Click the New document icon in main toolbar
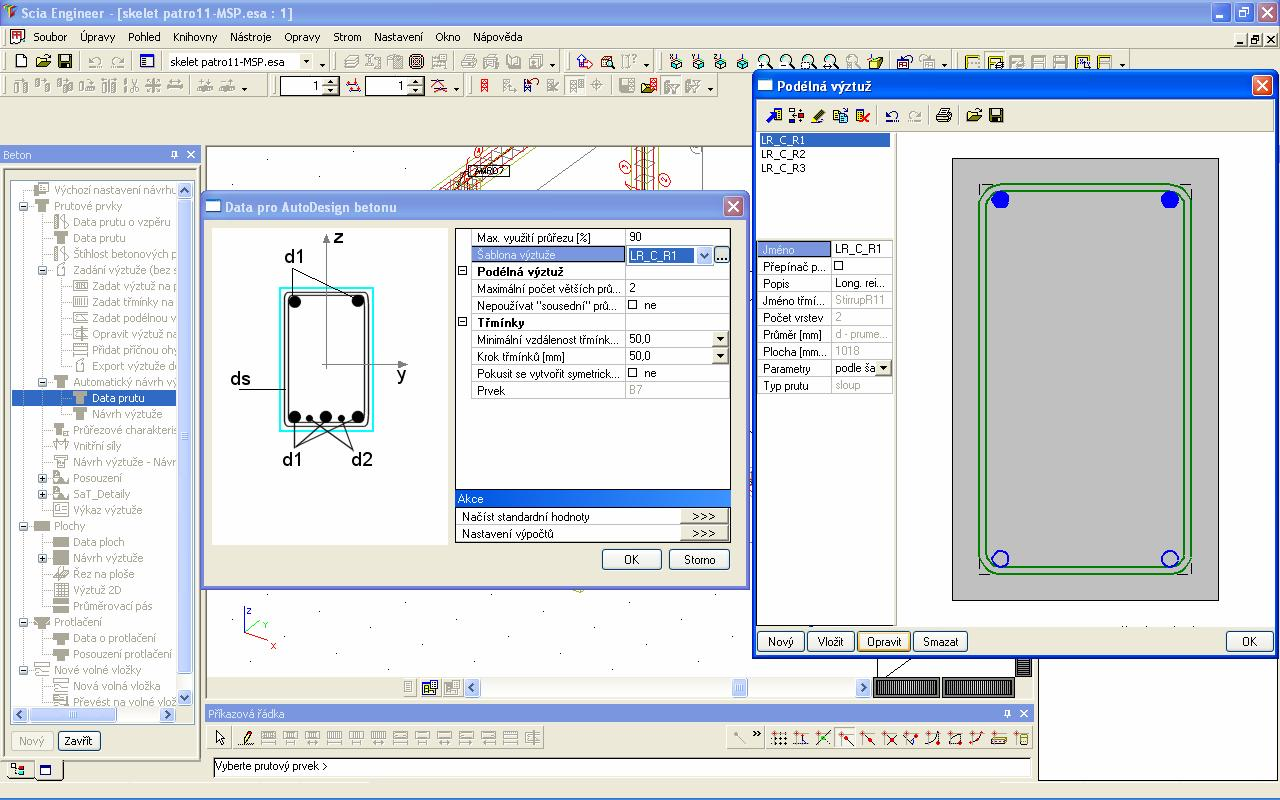This screenshot has width=1280, height=800. 21,62
